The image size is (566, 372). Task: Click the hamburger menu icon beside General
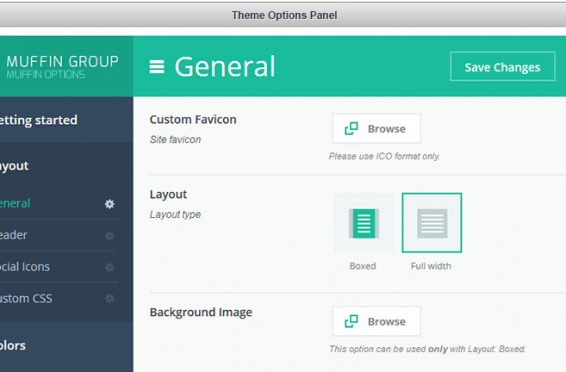157,67
